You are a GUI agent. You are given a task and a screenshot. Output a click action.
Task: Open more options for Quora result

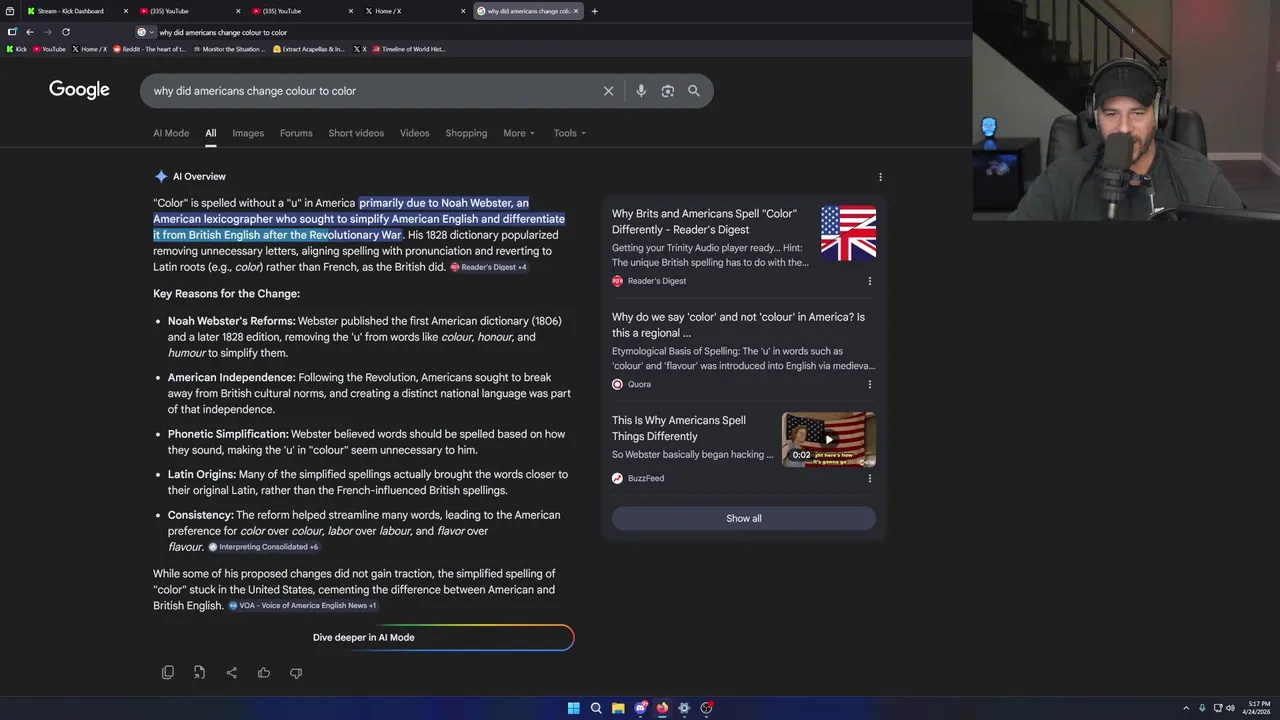coord(869,384)
